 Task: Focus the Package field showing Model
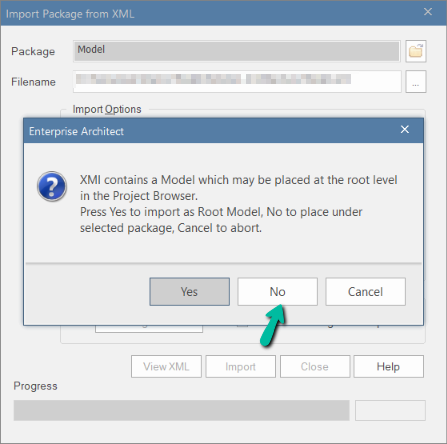click(237, 51)
